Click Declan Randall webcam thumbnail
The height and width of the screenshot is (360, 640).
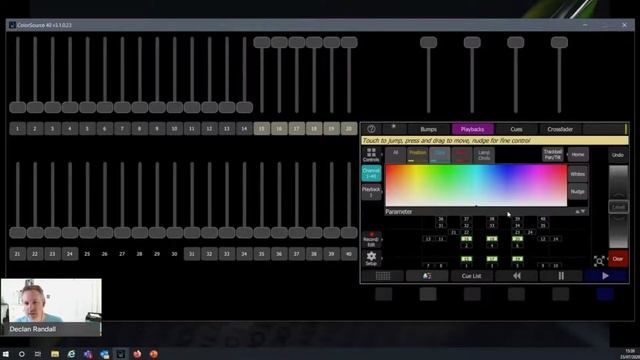[x=51, y=307]
